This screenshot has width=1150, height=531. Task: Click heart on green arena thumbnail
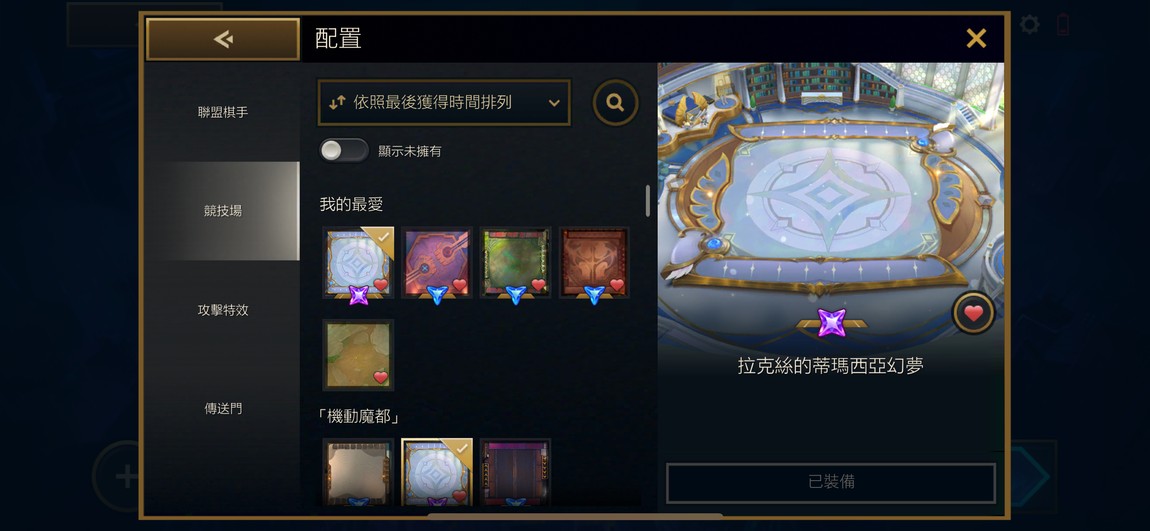click(538, 285)
